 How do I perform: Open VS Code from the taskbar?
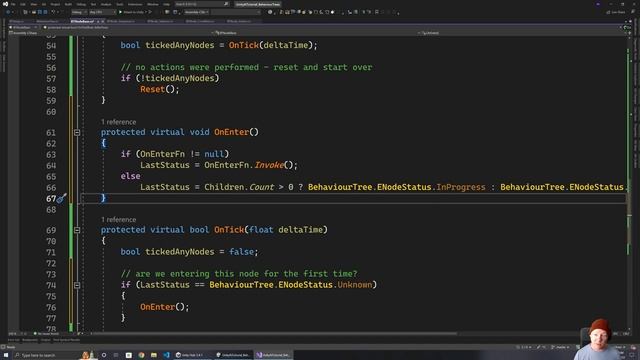pos(167,355)
